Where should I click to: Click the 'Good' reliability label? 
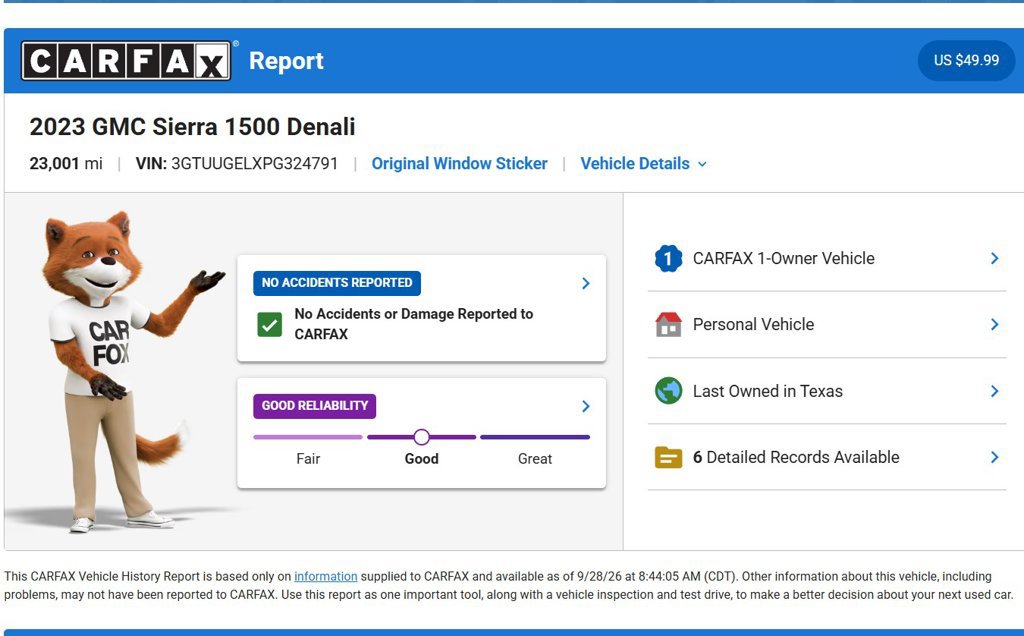pyautogui.click(x=421, y=459)
